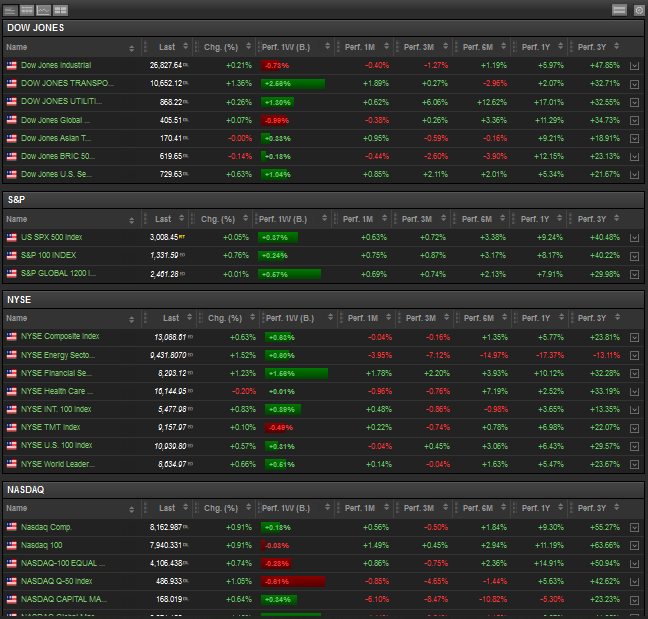Screen dimensions: 648x619
Task: Click the layout bars icon beside settings gear
Action: point(620,9)
